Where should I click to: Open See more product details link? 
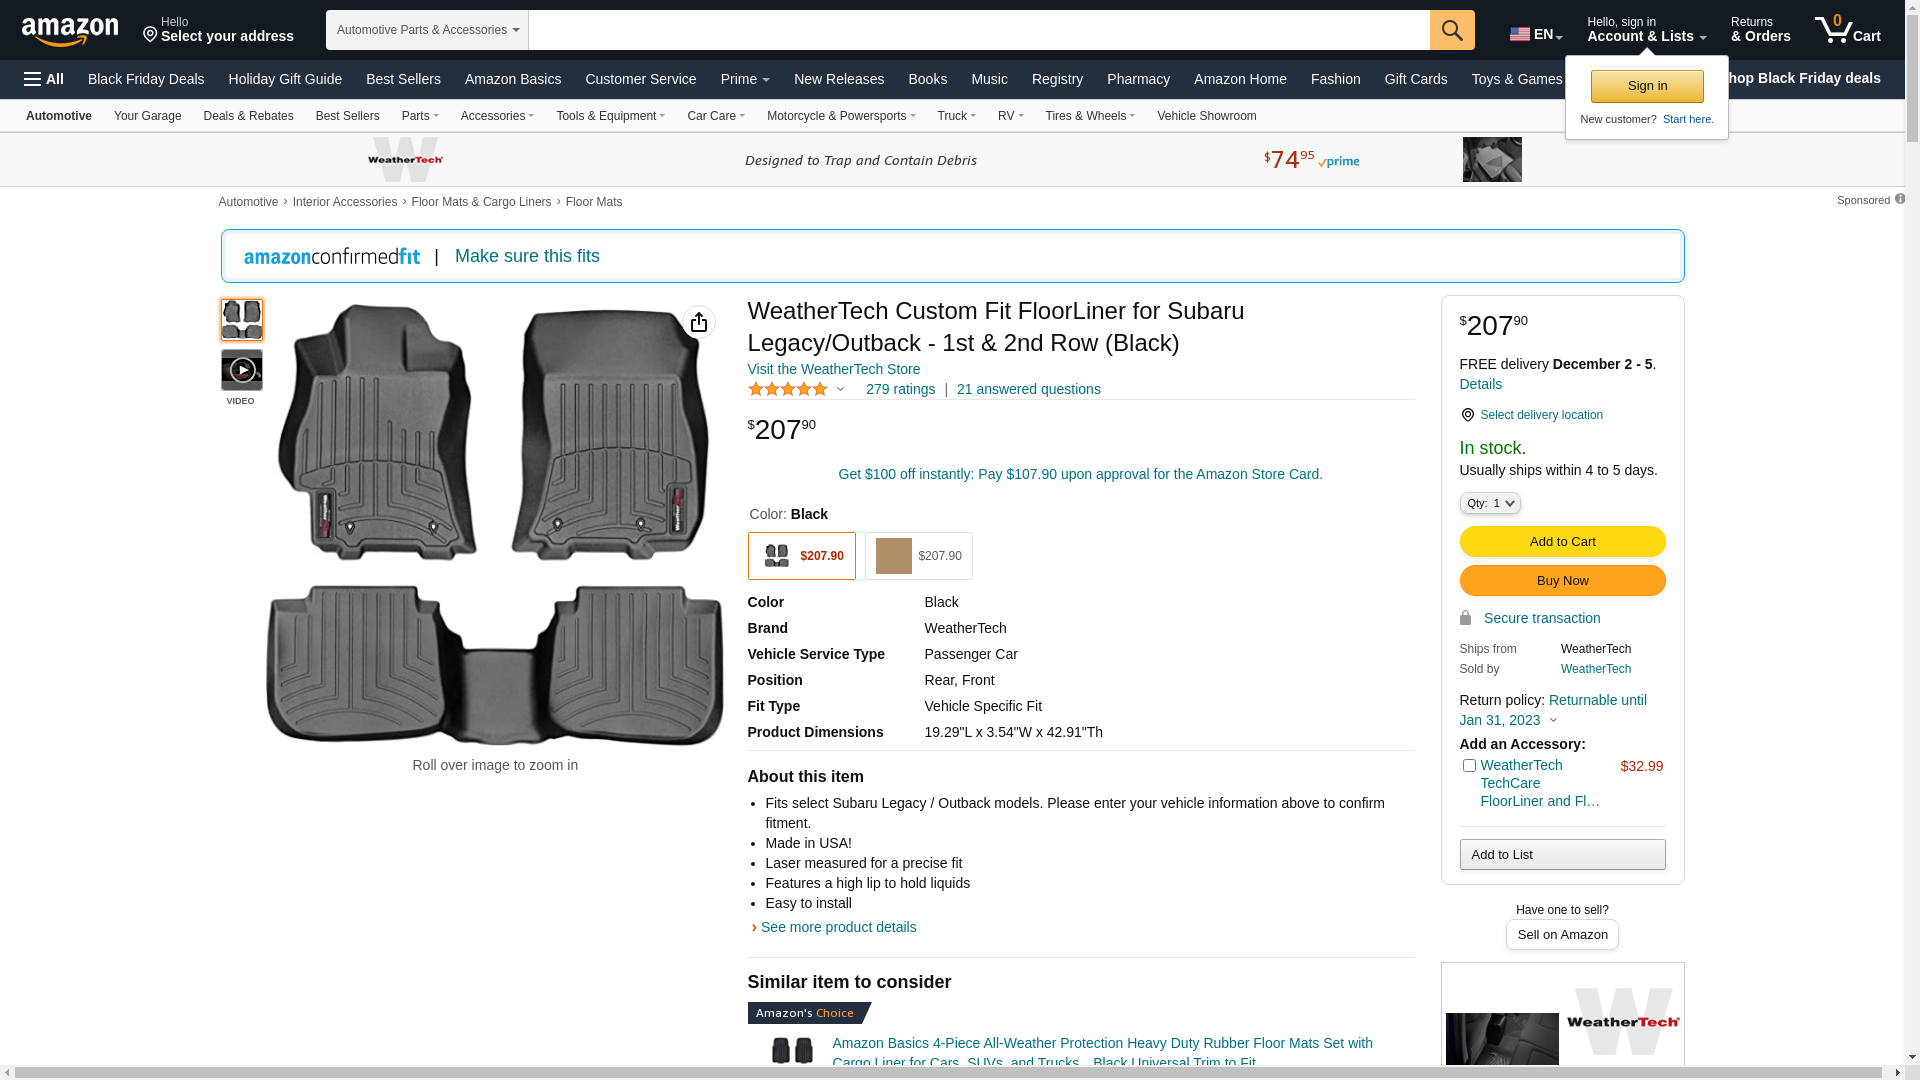[838, 927]
